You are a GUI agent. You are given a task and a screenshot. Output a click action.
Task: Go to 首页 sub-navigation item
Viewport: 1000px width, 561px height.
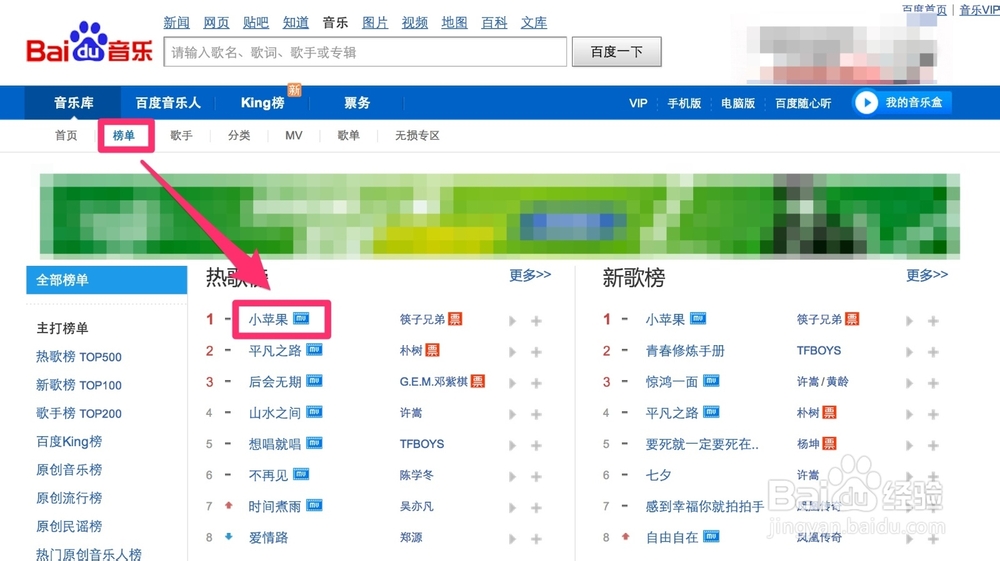[66, 135]
